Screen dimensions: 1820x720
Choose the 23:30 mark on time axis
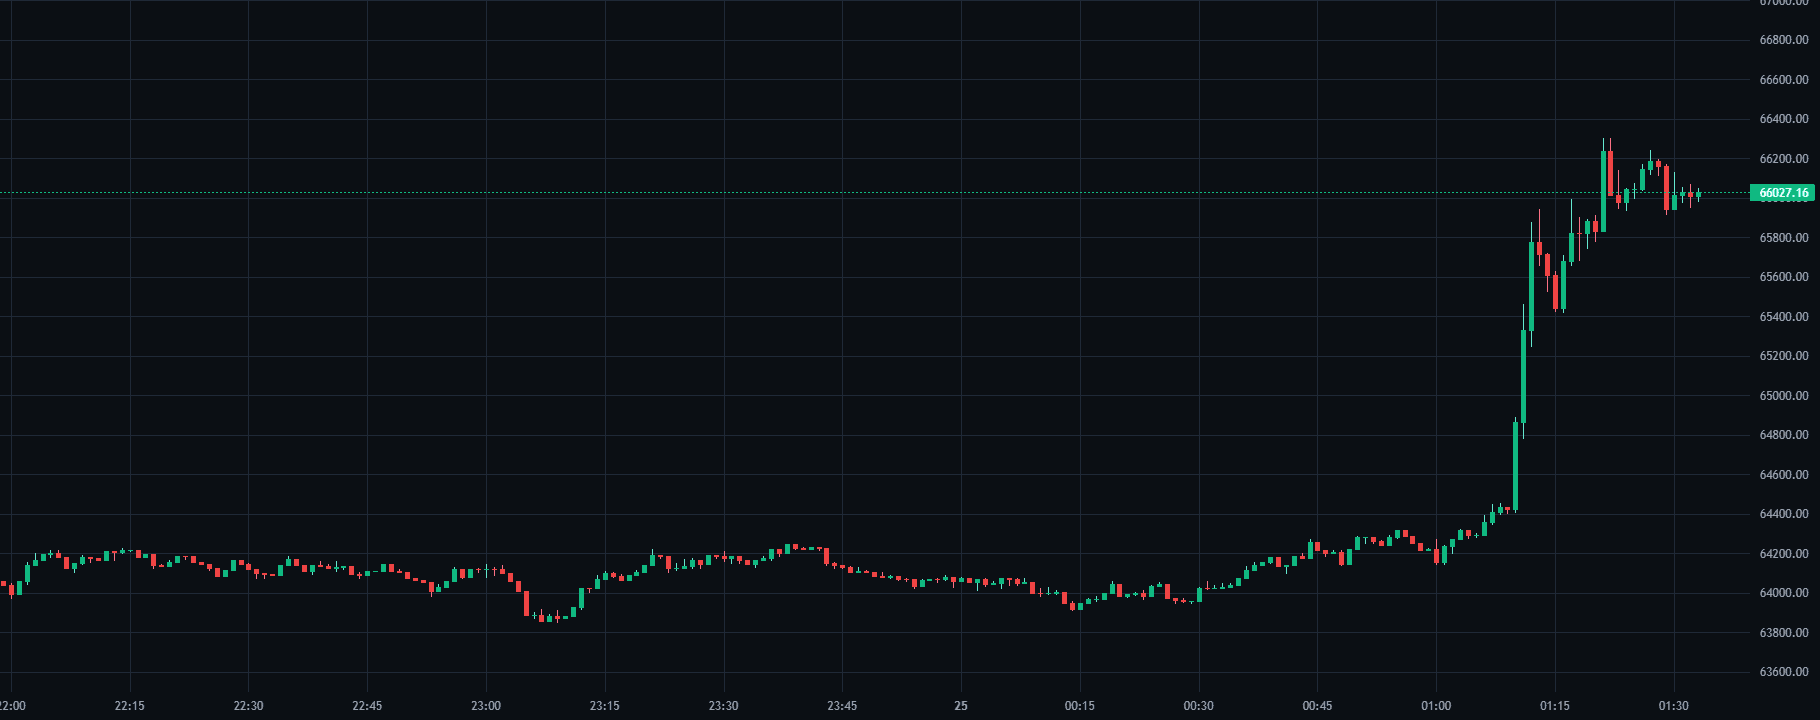723,706
